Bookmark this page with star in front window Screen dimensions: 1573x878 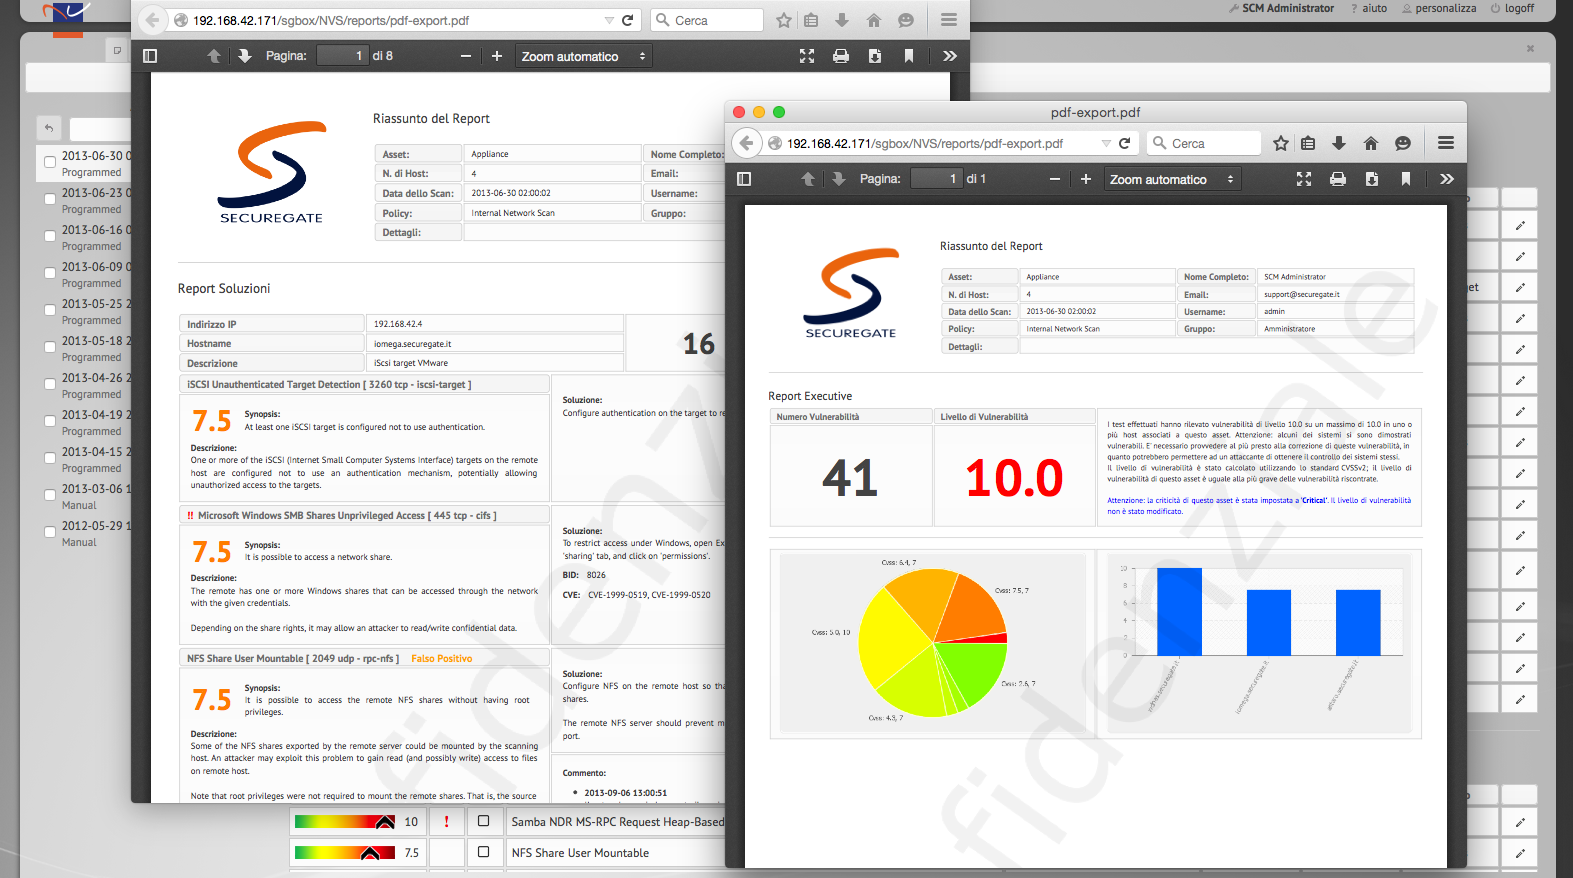[1281, 143]
